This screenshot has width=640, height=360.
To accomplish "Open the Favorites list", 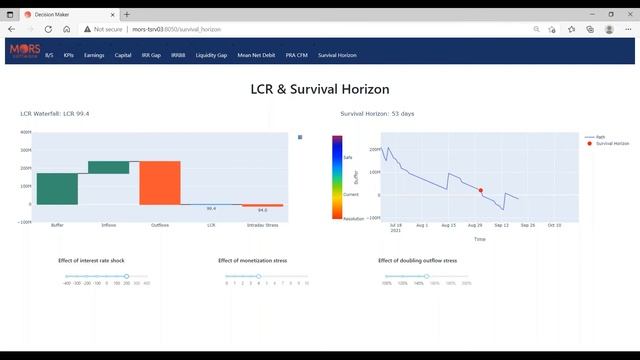I will [x=571, y=29].
